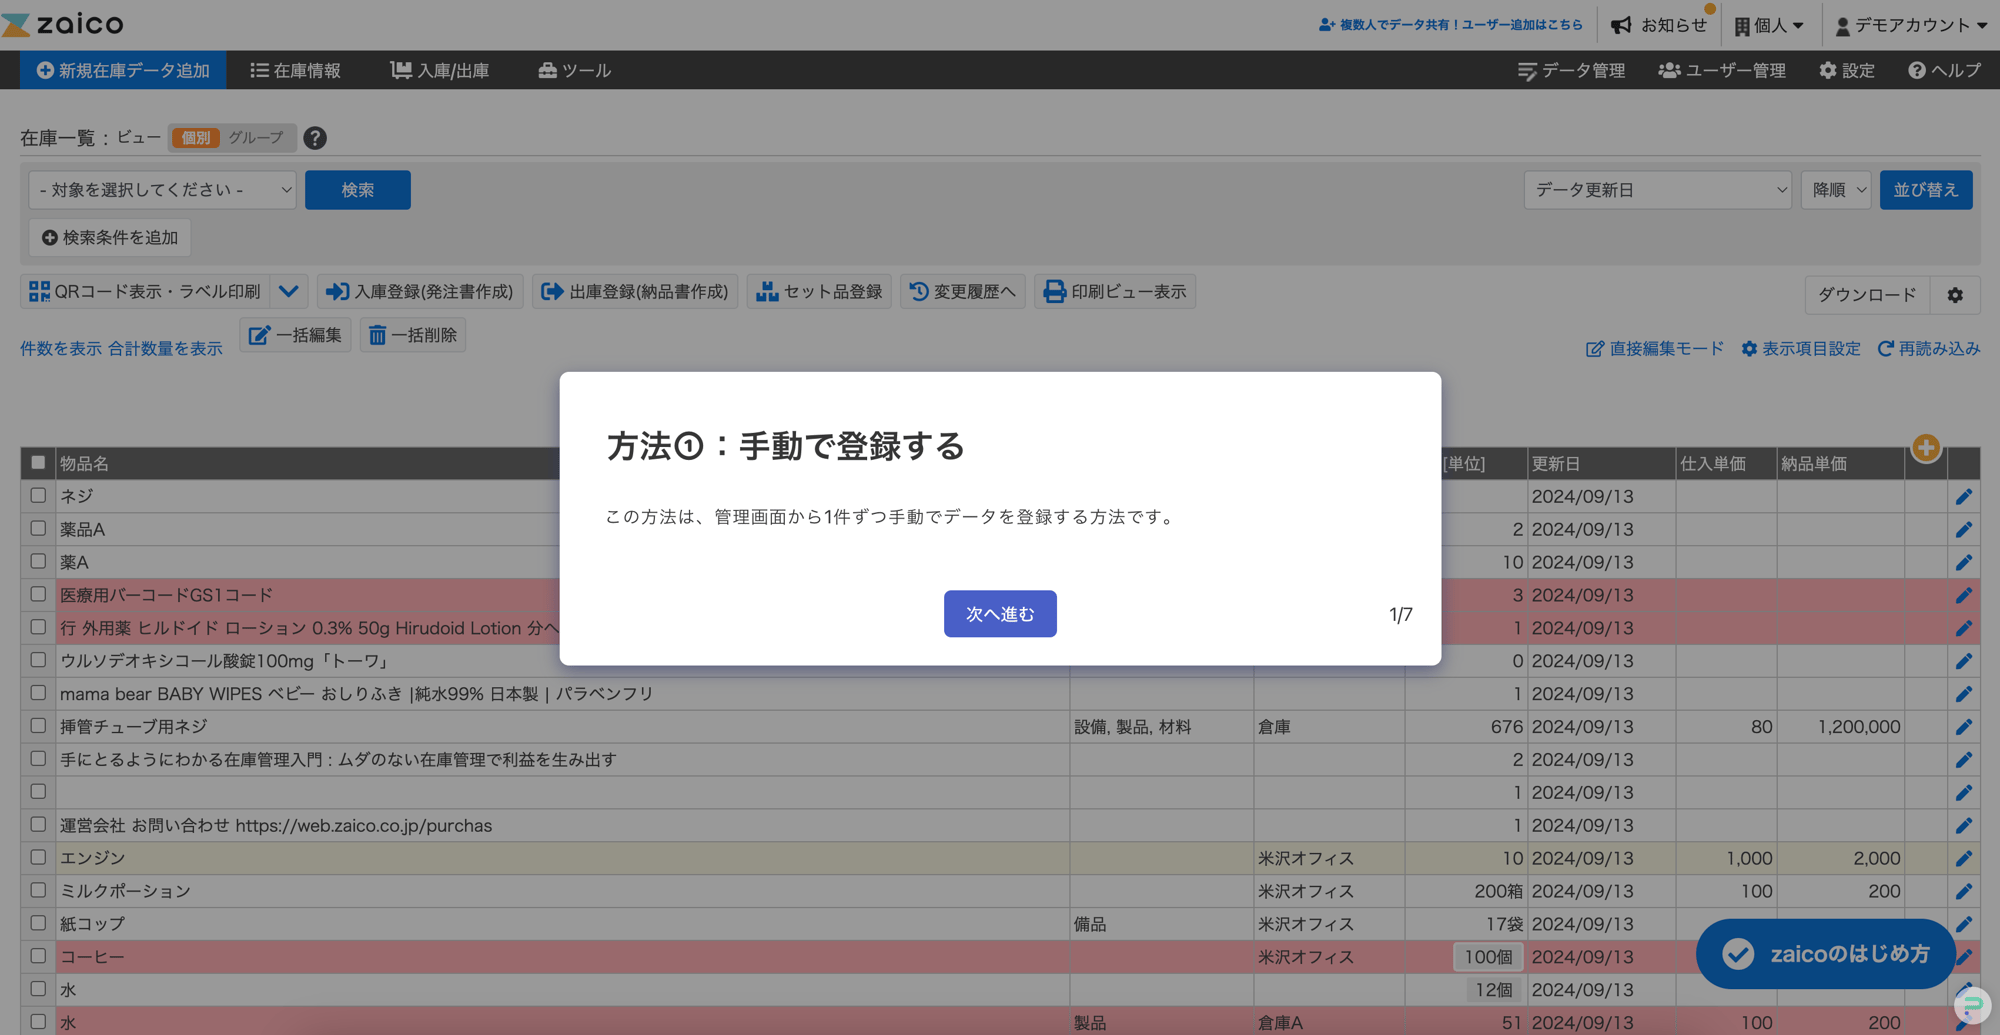The width and height of the screenshot is (2000, 1035).
Task: Open the help question mark beside ビュー
Action: [x=315, y=138]
